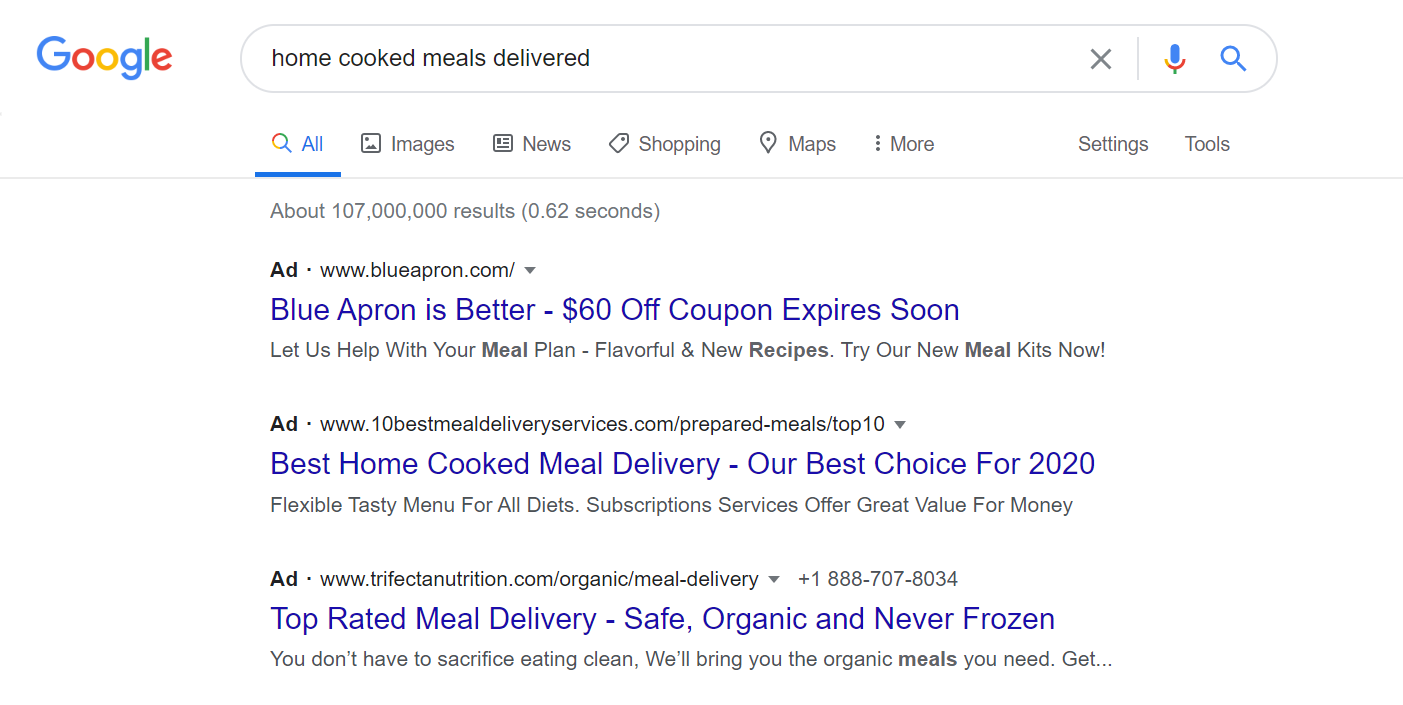Expand the dropdown arrow next to www.blueapron.com
The image size is (1403, 705).
[x=530, y=270]
